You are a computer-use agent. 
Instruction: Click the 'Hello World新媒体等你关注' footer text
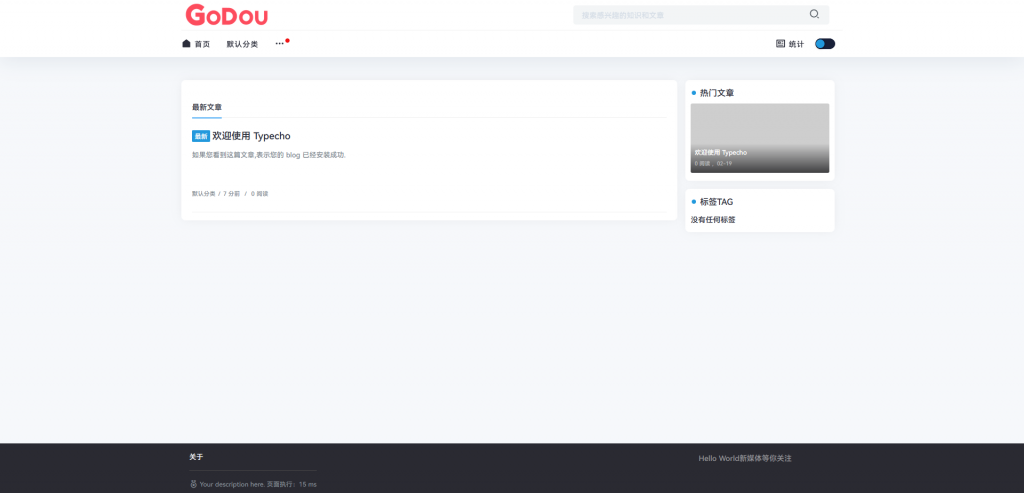pyautogui.click(x=745, y=458)
